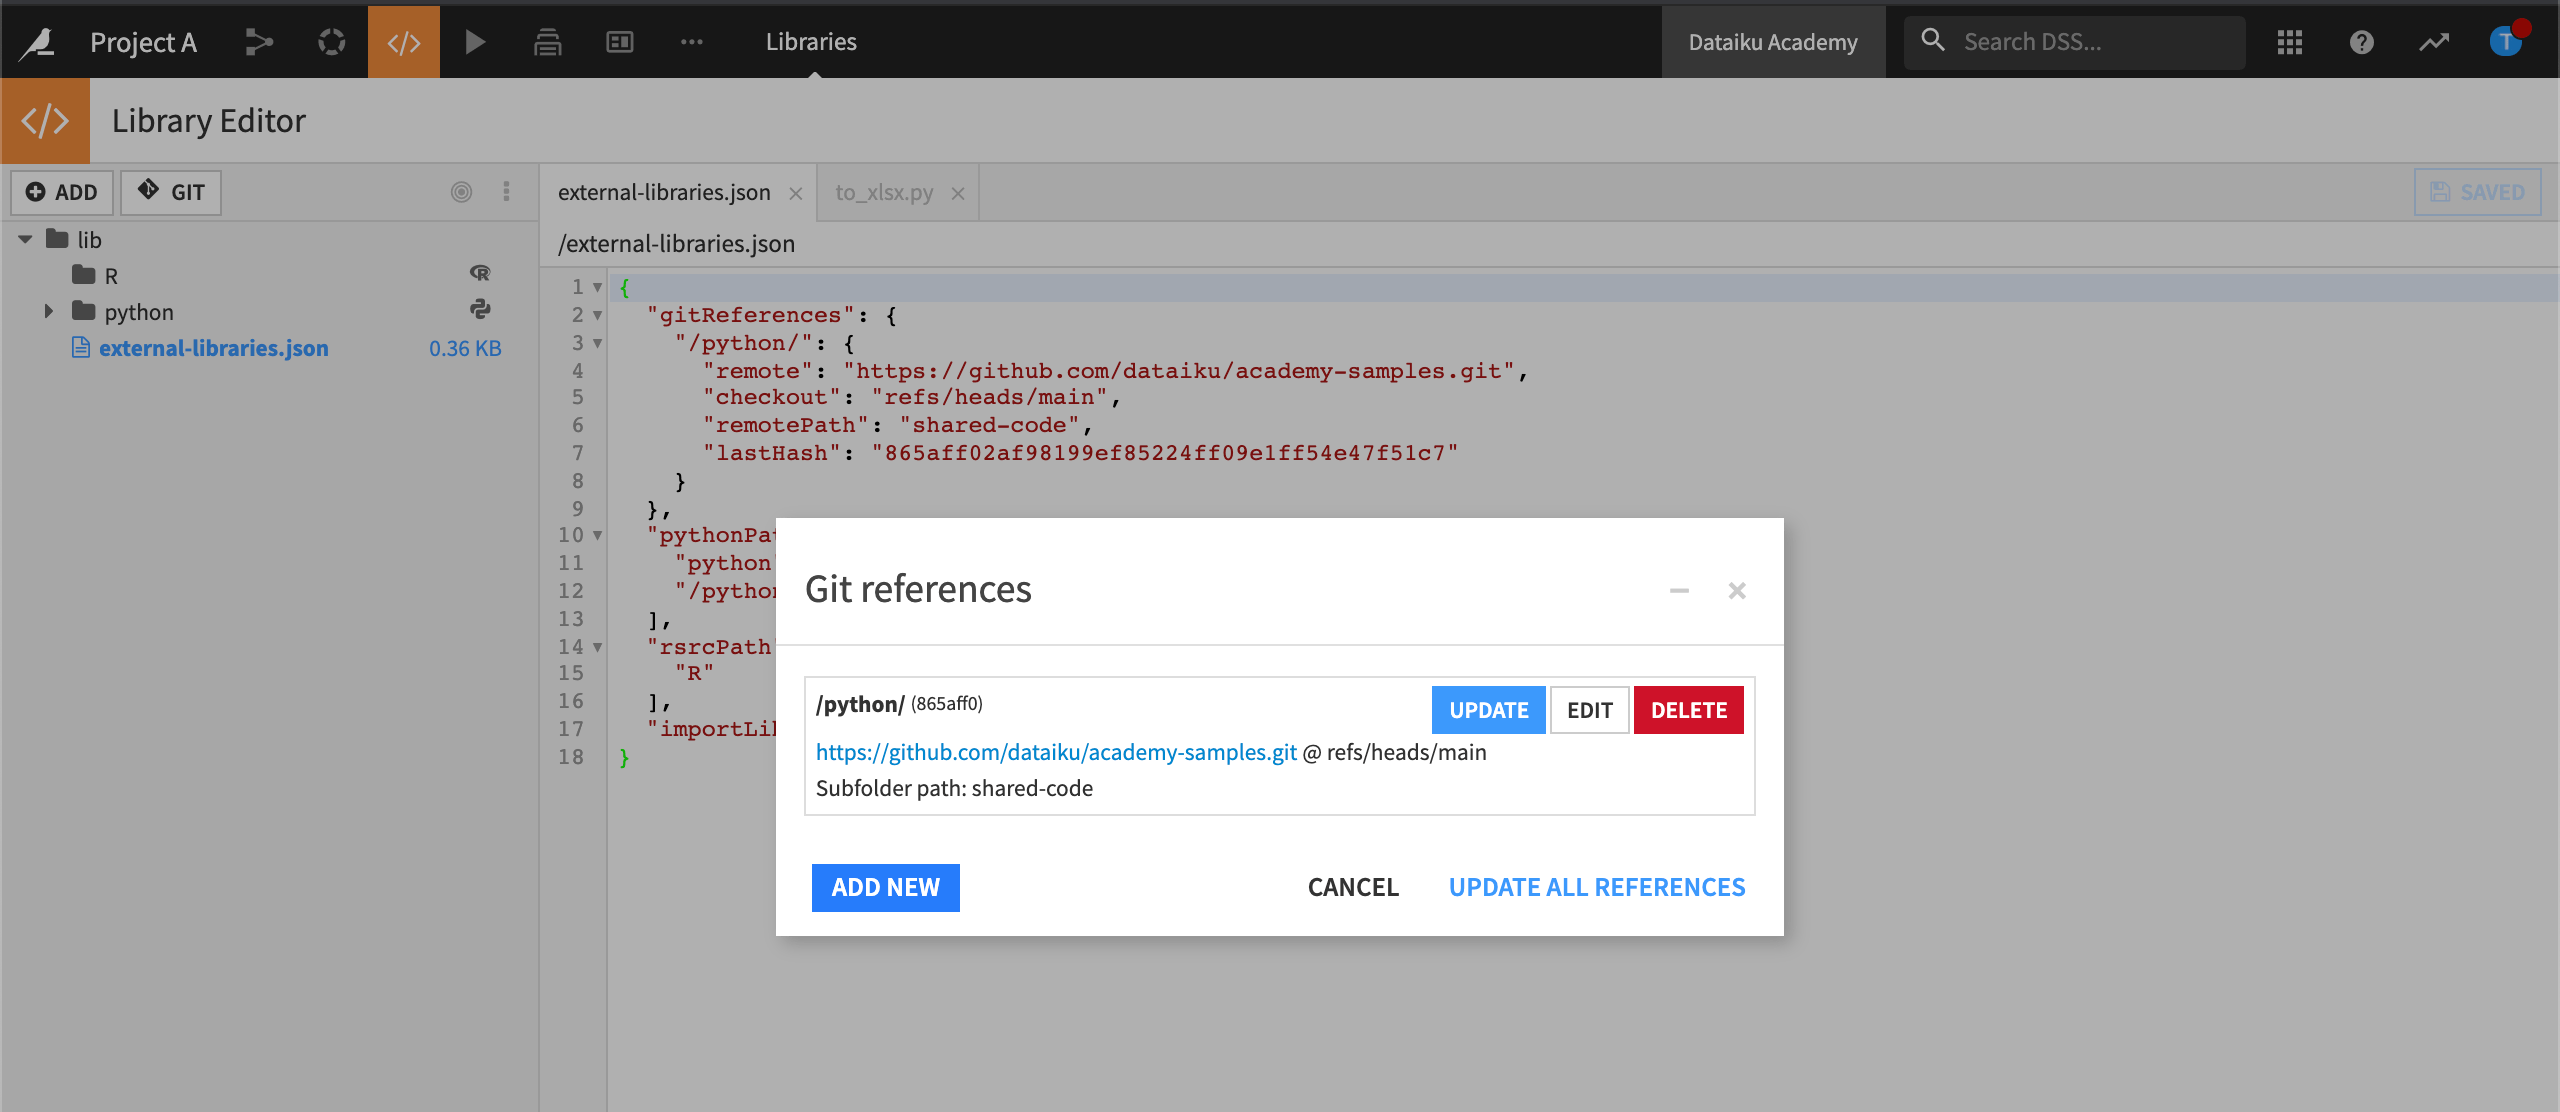Click ADD NEW to add git reference
The height and width of the screenshot is (1112, 2560).
[x=885, y=887]
